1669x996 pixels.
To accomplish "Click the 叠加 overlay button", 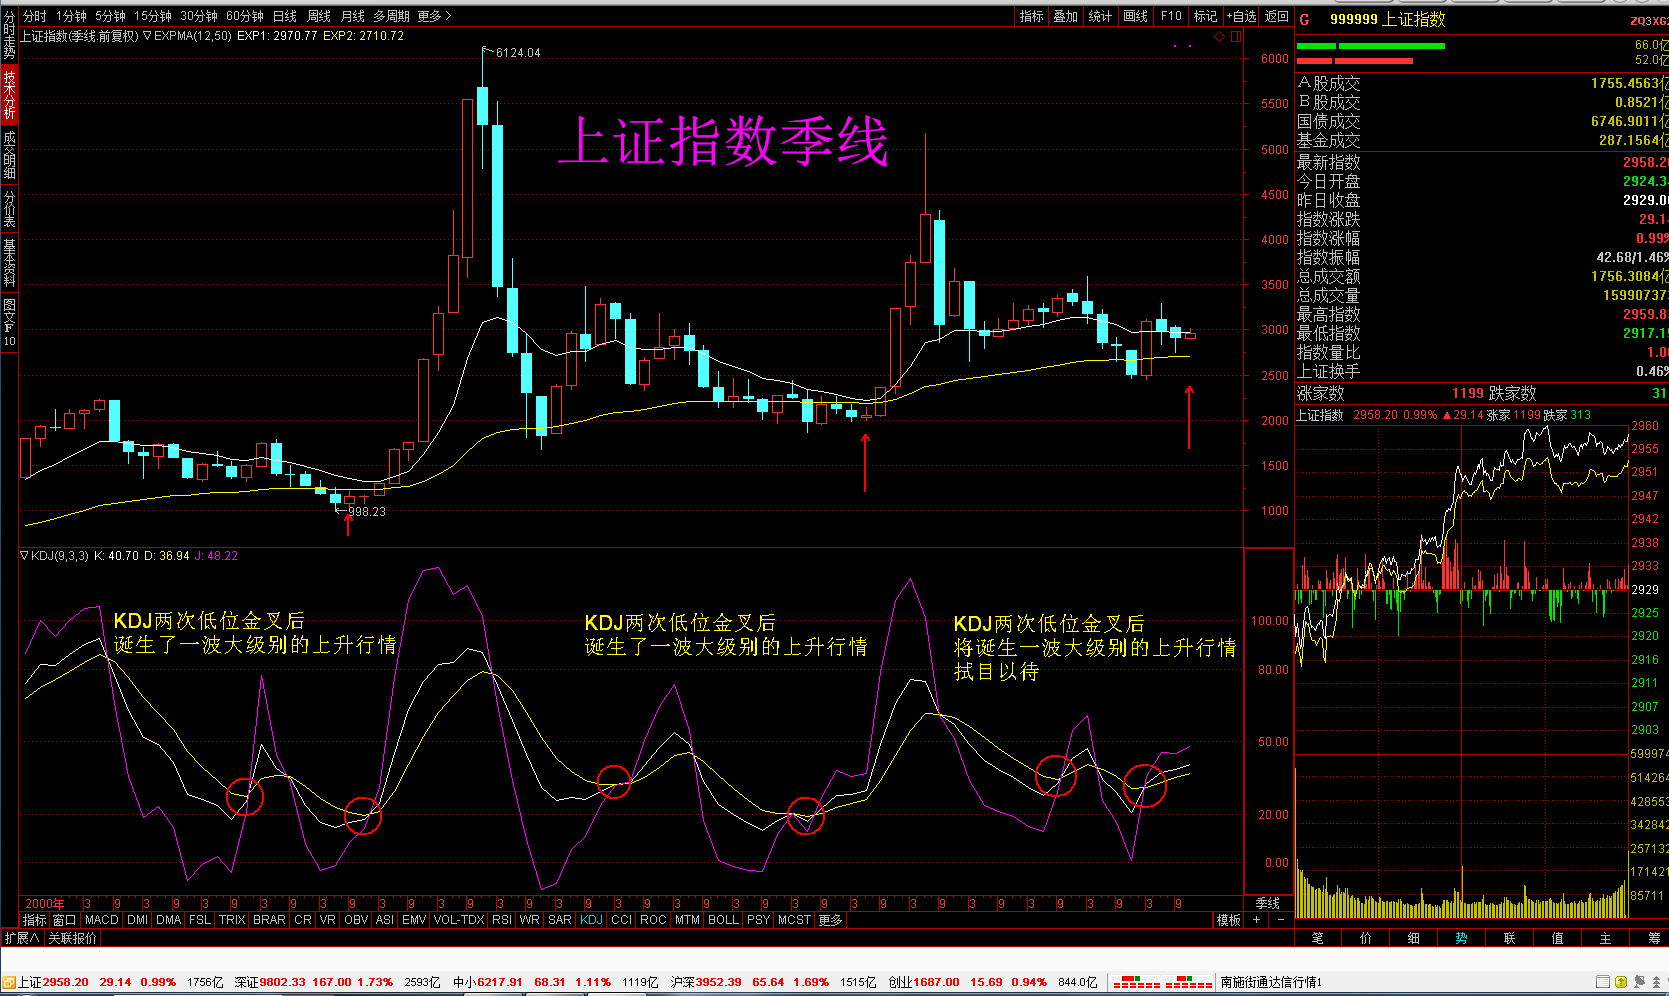I will coord(1066,16).
